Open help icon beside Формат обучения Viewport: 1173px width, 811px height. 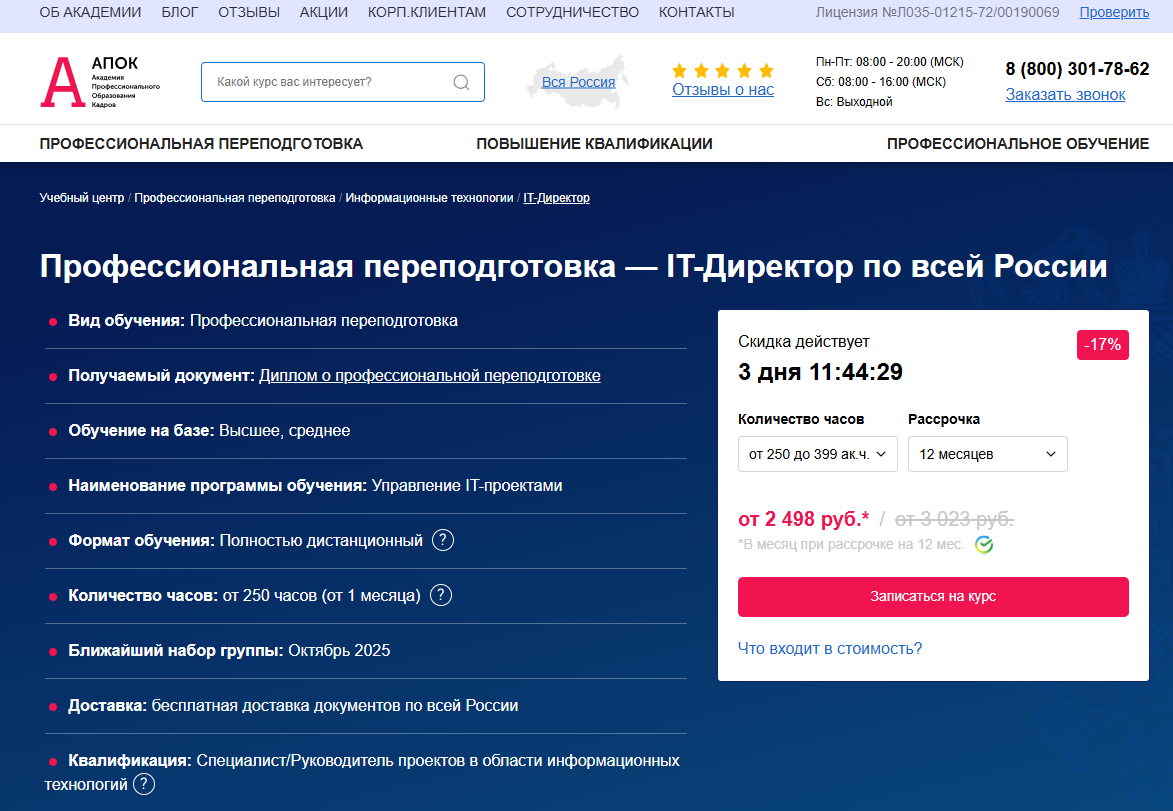tap(443, 540)
